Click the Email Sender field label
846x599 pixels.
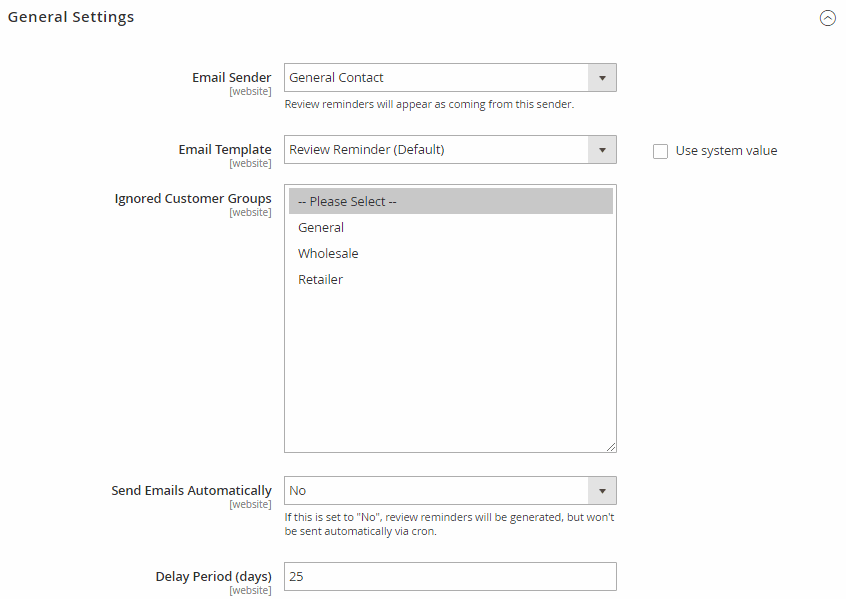(x=231, y=78)
